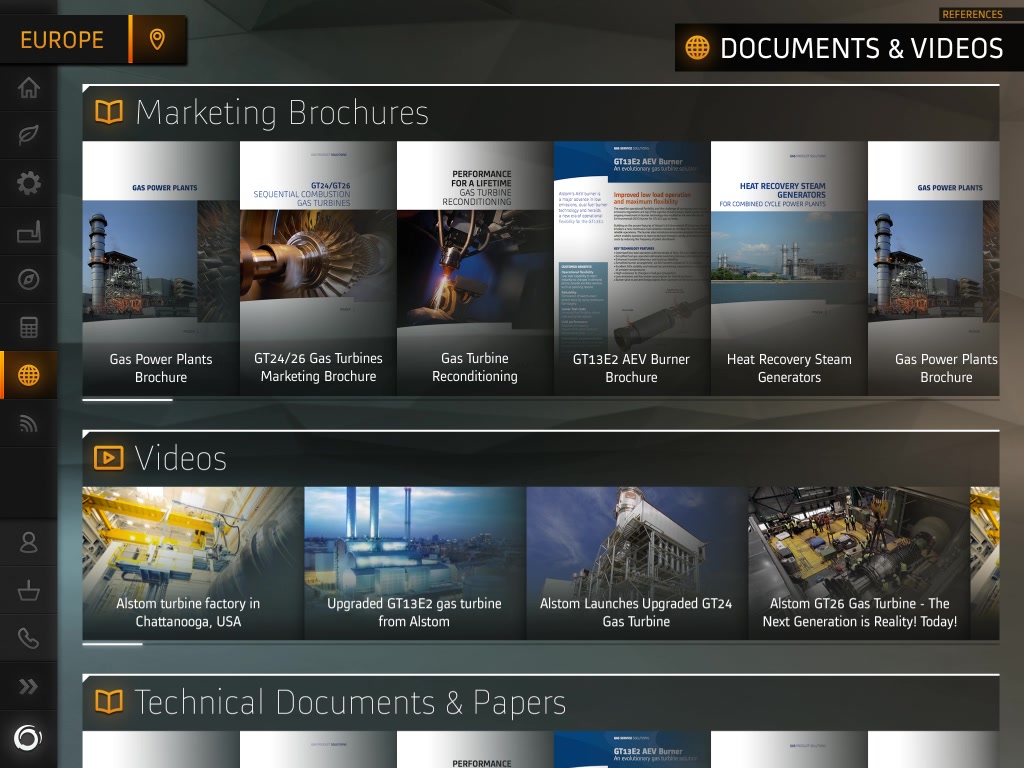This screenshot has height=768, width=1024.
Task: Open GT24/26 Gas Turbines Marketing Brochure
Action: [x=318, y=268]
